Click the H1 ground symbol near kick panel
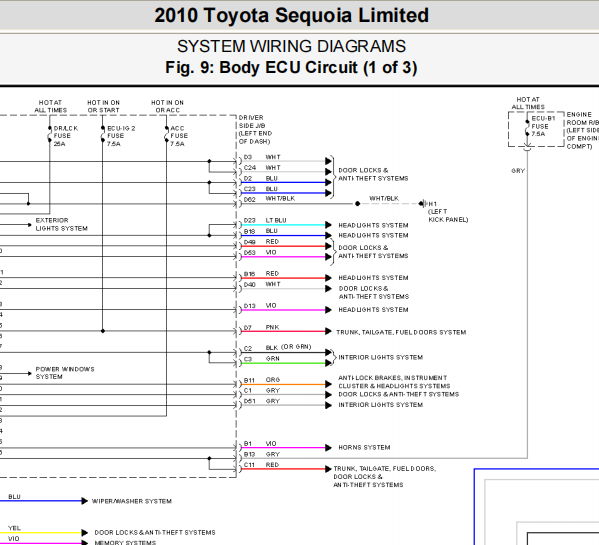Screen dimensions: 599x545 point(422,204)
